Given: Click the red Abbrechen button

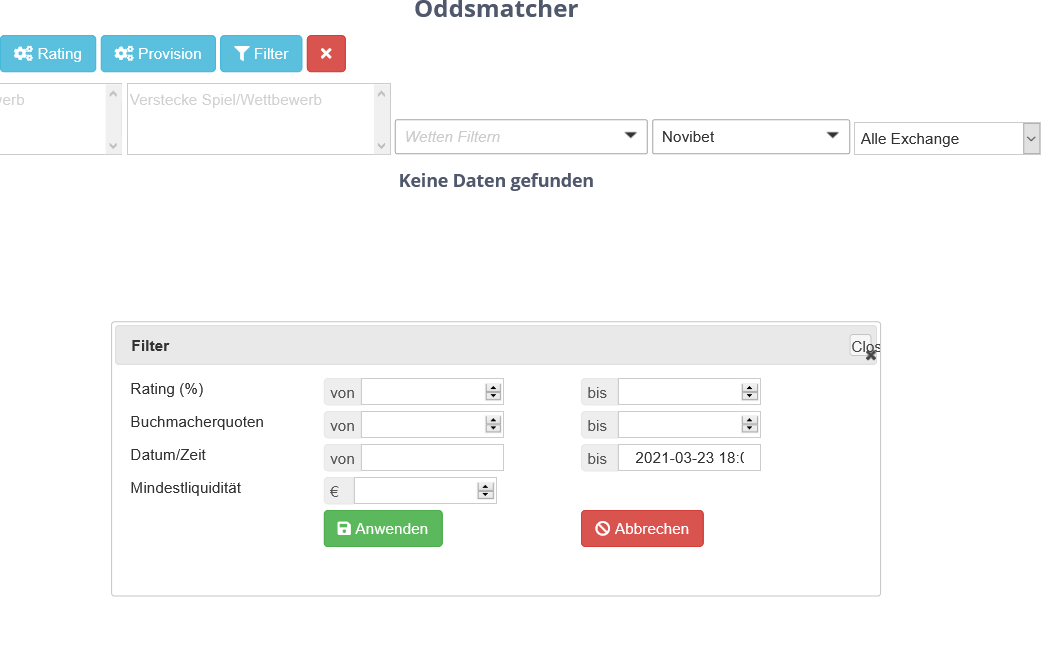Looking at the screenshot, I should [642, 528].
